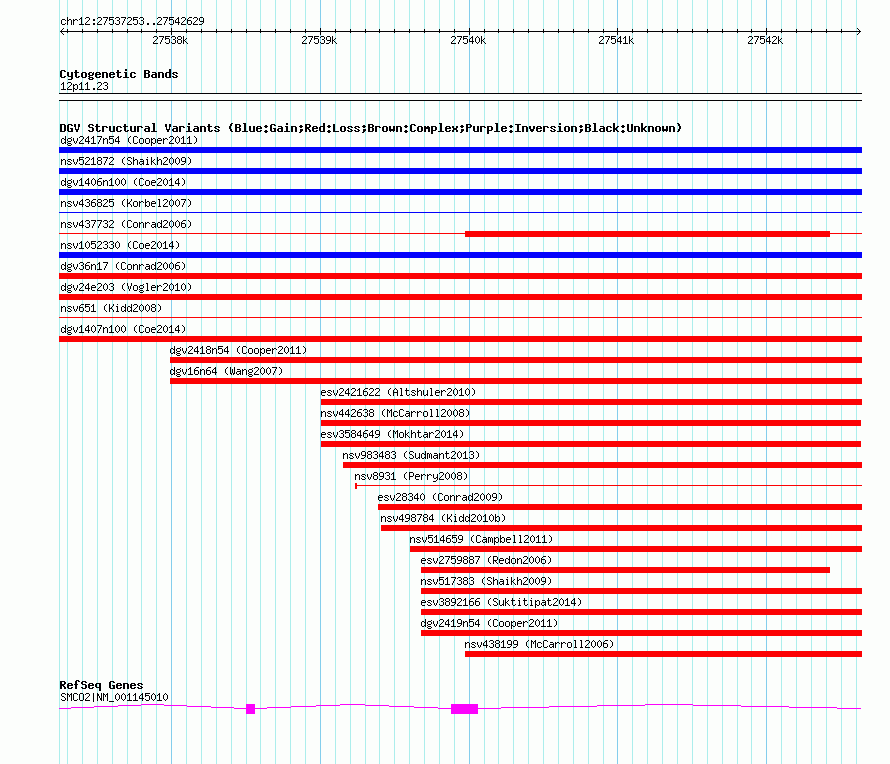890x764 pixels.
Task: Select variant nsv438199 (McCarroll2006) label
Action: coord(539,644)
